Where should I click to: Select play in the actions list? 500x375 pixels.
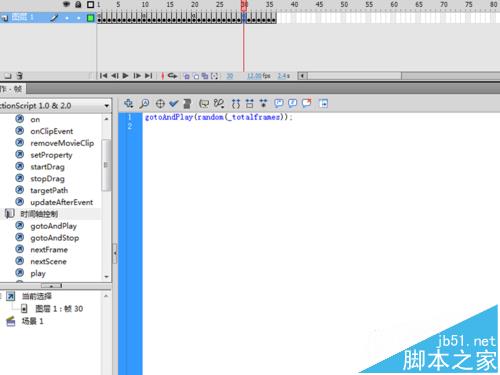[x=38, y=274]
